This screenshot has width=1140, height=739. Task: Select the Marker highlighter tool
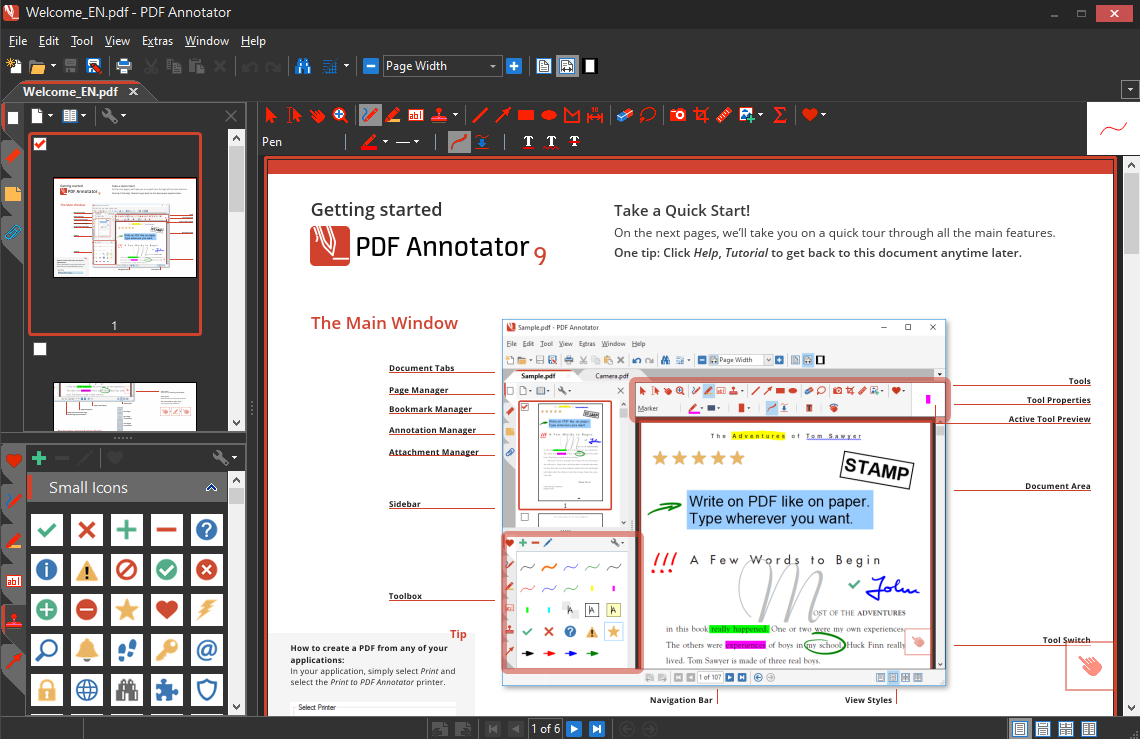click(393, 115)
